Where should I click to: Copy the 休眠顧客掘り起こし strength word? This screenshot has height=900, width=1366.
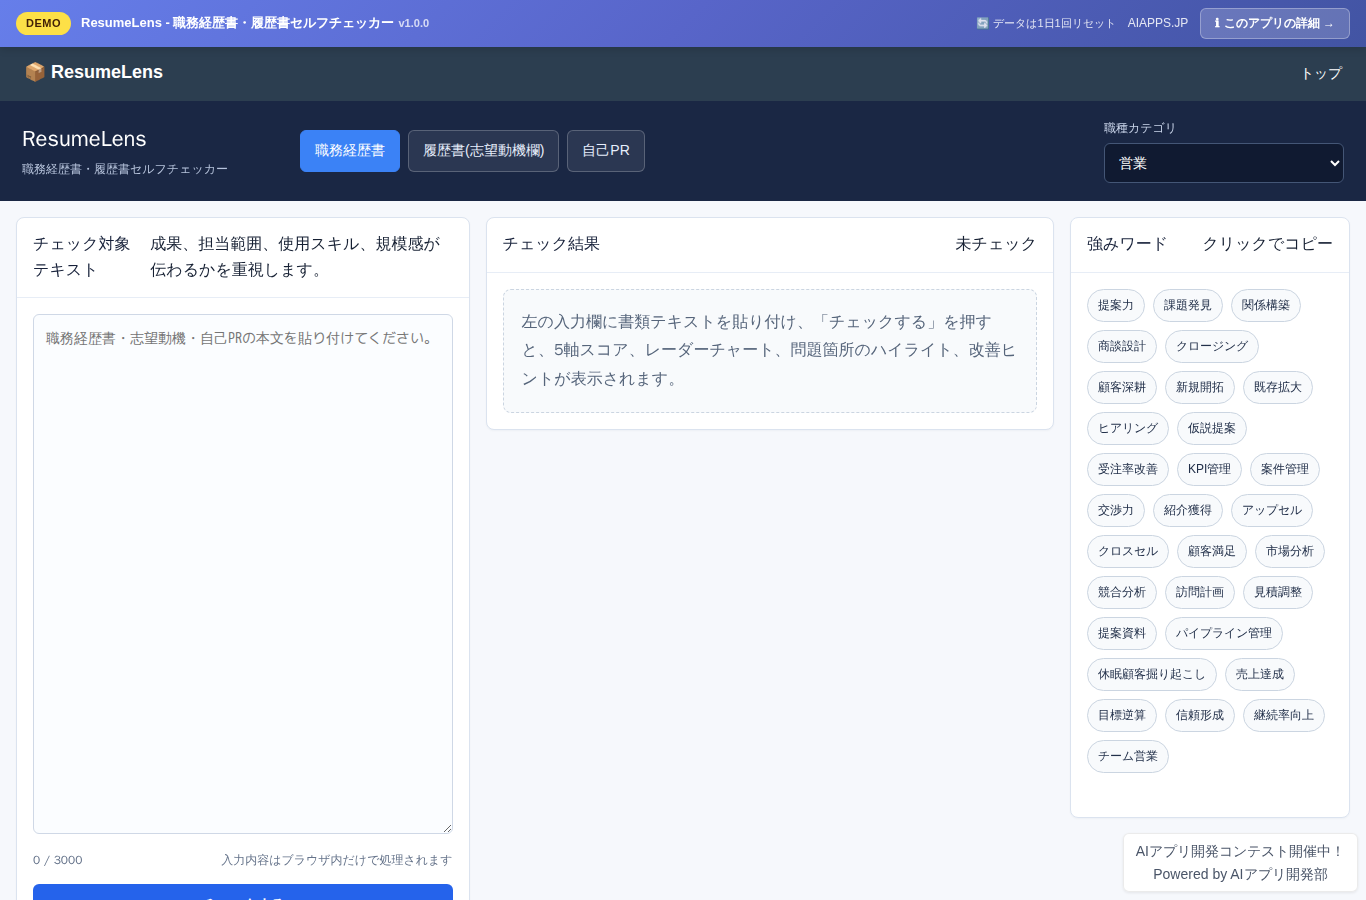point(1152,675)
